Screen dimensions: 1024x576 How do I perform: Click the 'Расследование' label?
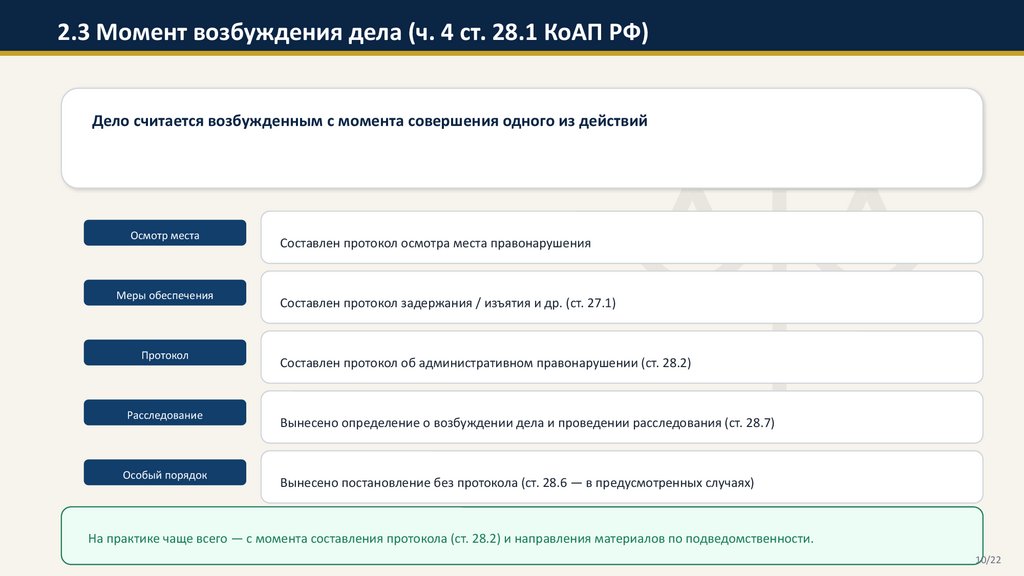point(165,413)
